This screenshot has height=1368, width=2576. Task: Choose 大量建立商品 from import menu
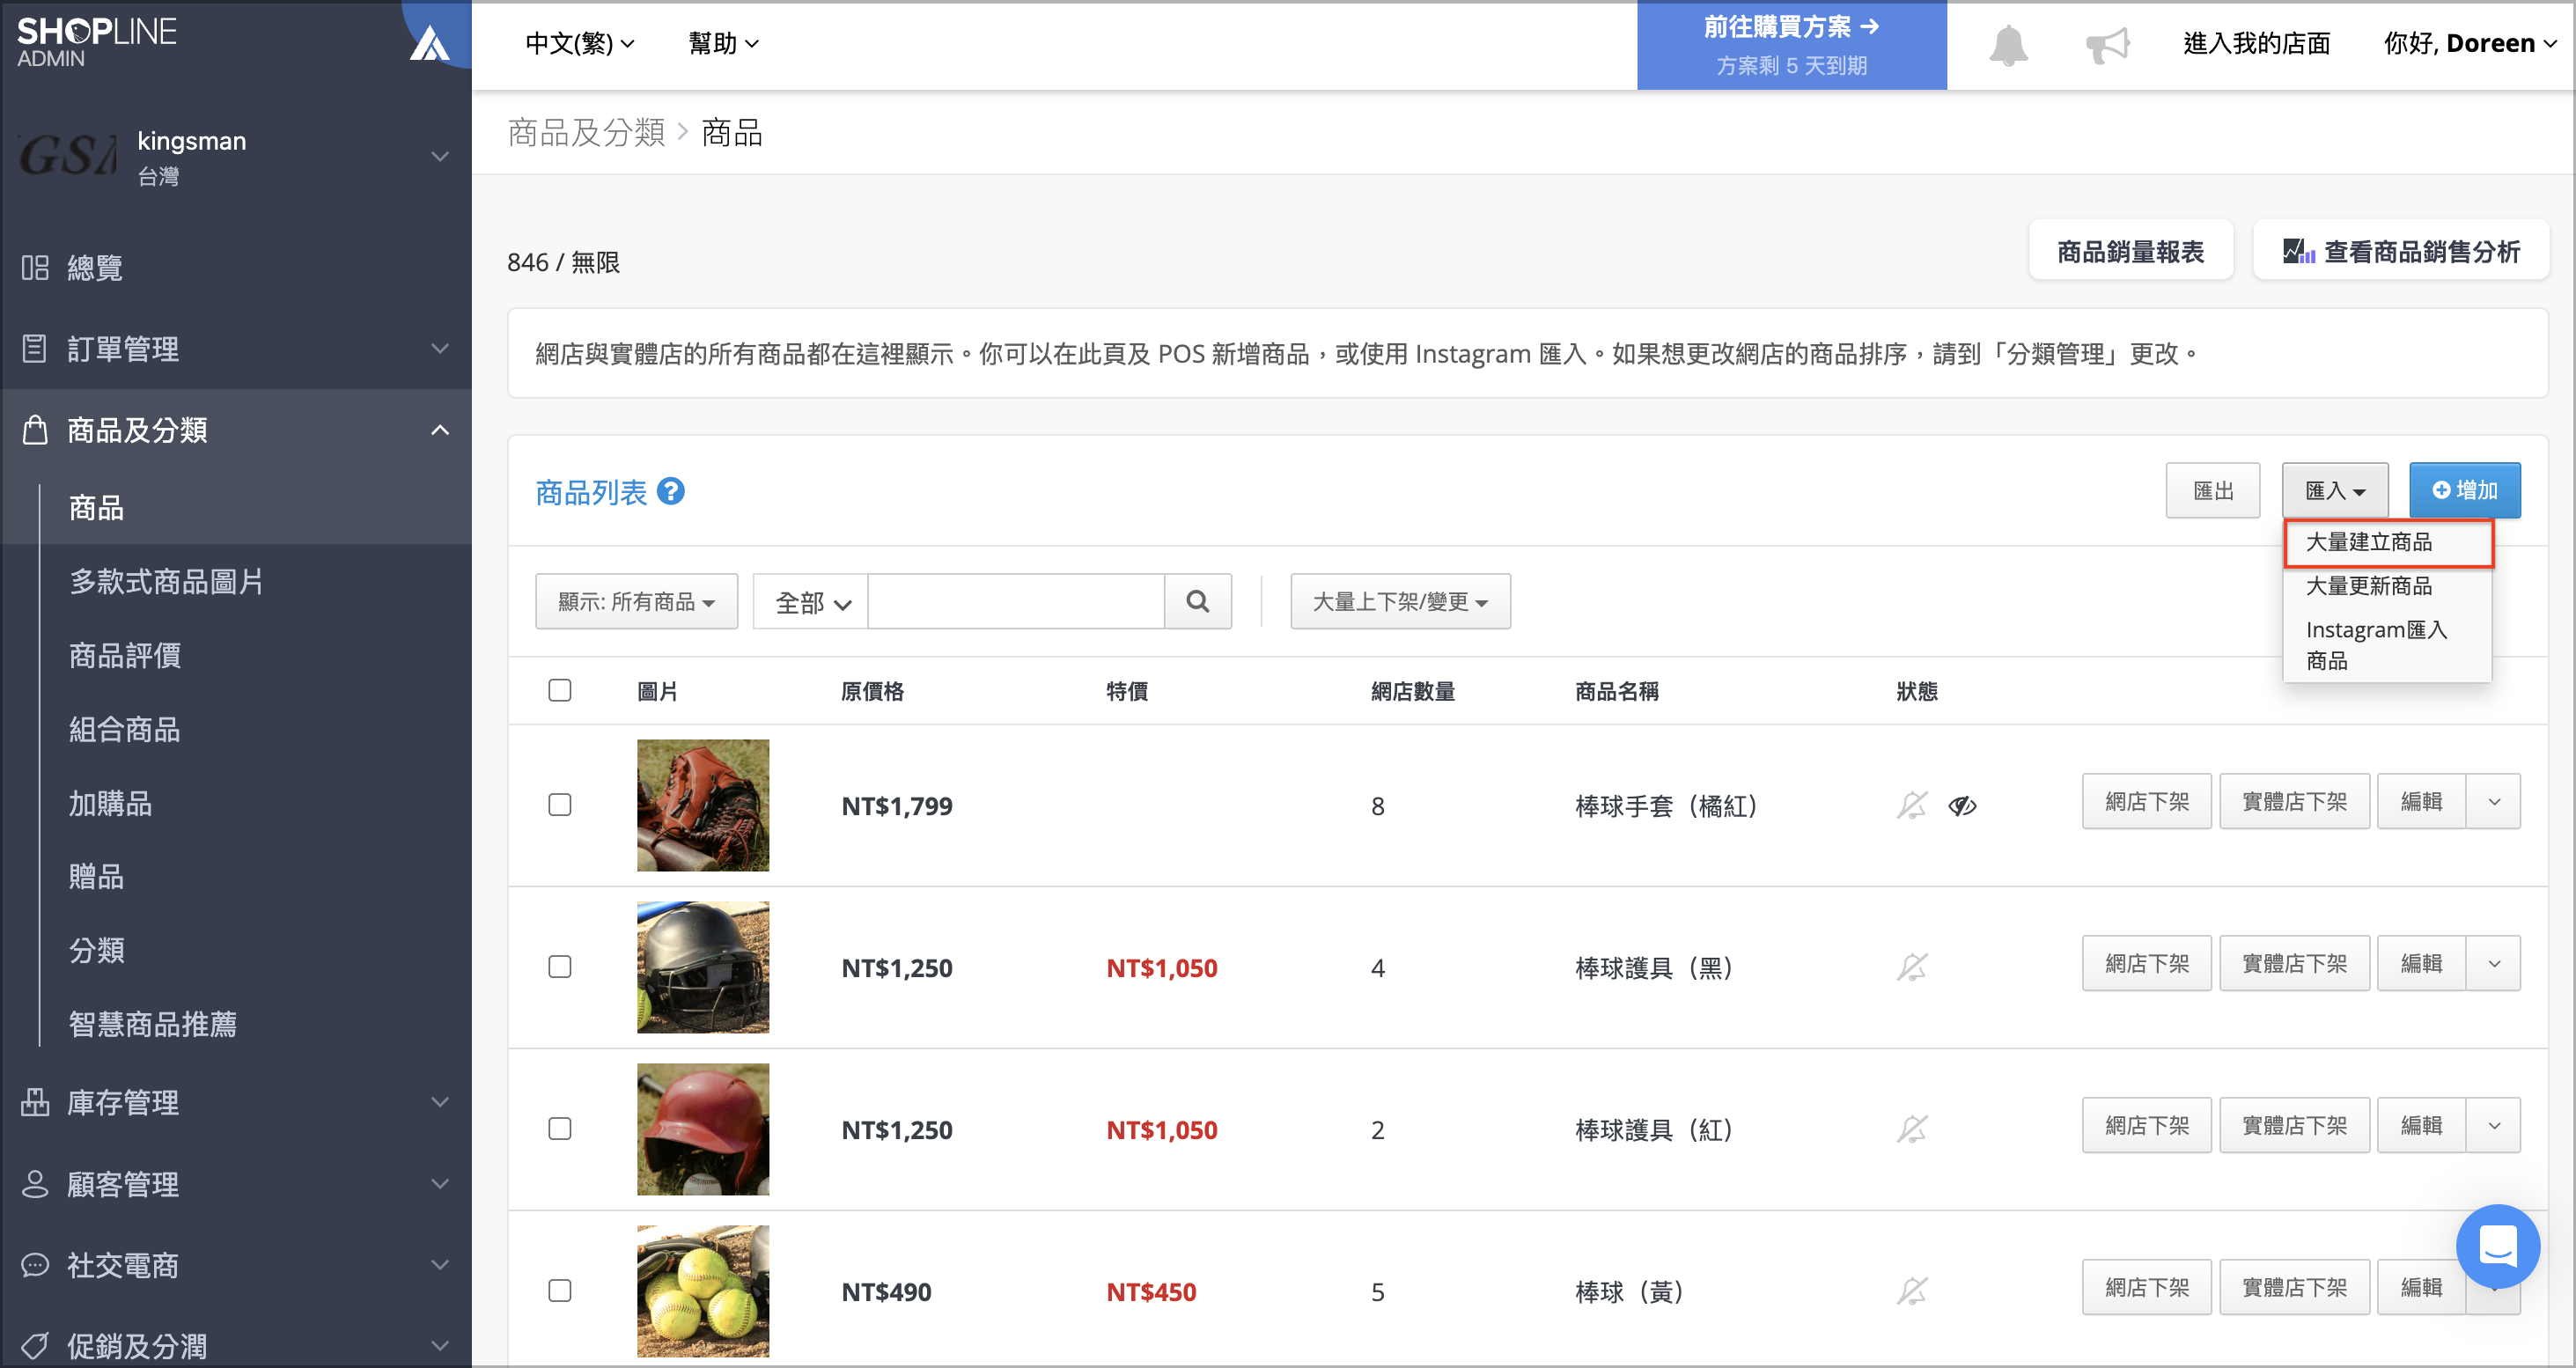click(x=2388, y=542)
